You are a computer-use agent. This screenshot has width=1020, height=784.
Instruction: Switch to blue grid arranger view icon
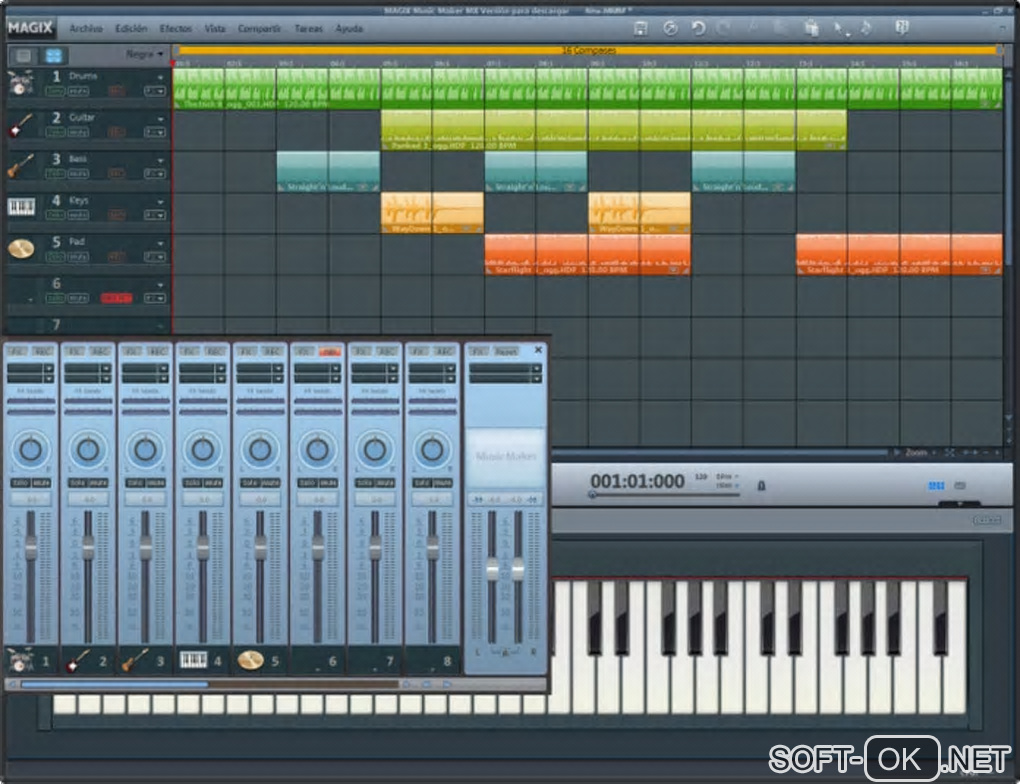(x=53, y=56)
